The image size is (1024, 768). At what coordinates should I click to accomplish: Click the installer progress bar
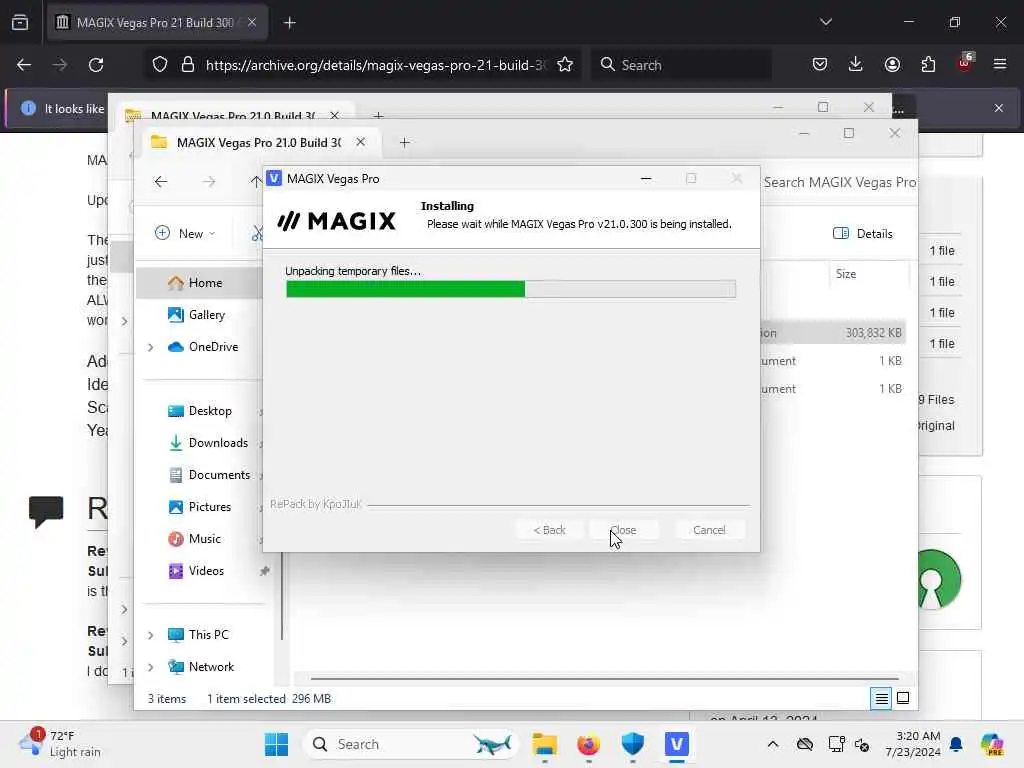[511, 289]
